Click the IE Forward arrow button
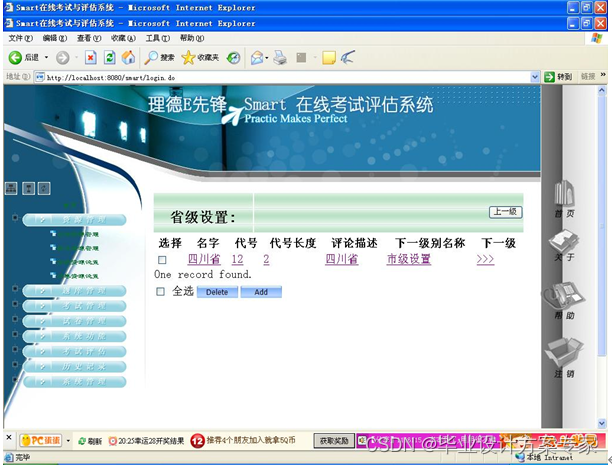This screenshot has width=612, height=465. coord(62,58)
